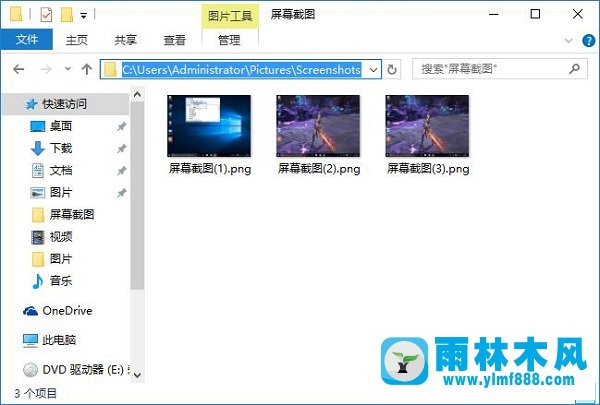
Task: Go up one folder level
Action: coord(87,69)
